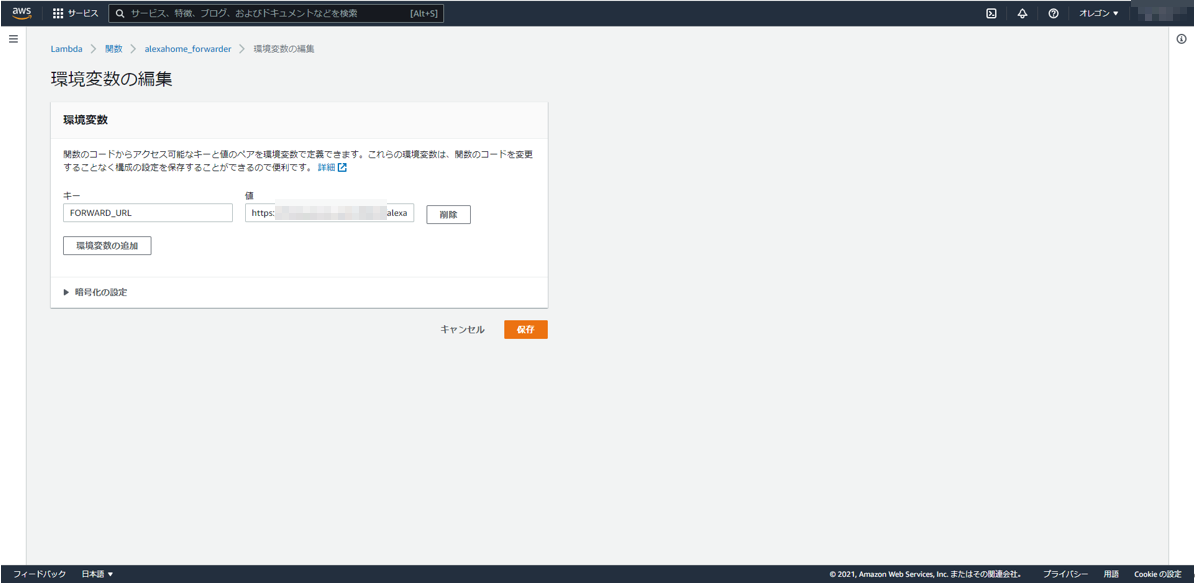
Task: Open the notifications bell
Action: (1023, 14)
